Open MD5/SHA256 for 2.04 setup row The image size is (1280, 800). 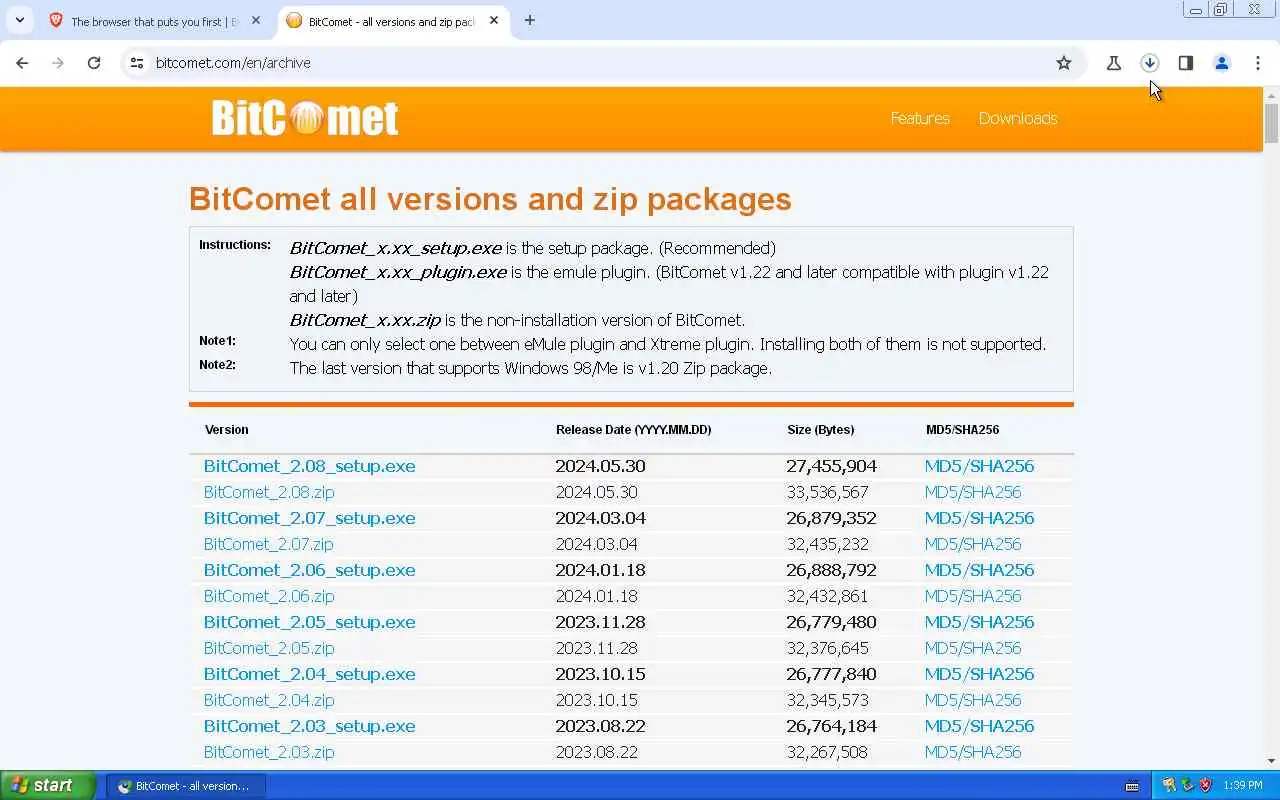(979, 674)
